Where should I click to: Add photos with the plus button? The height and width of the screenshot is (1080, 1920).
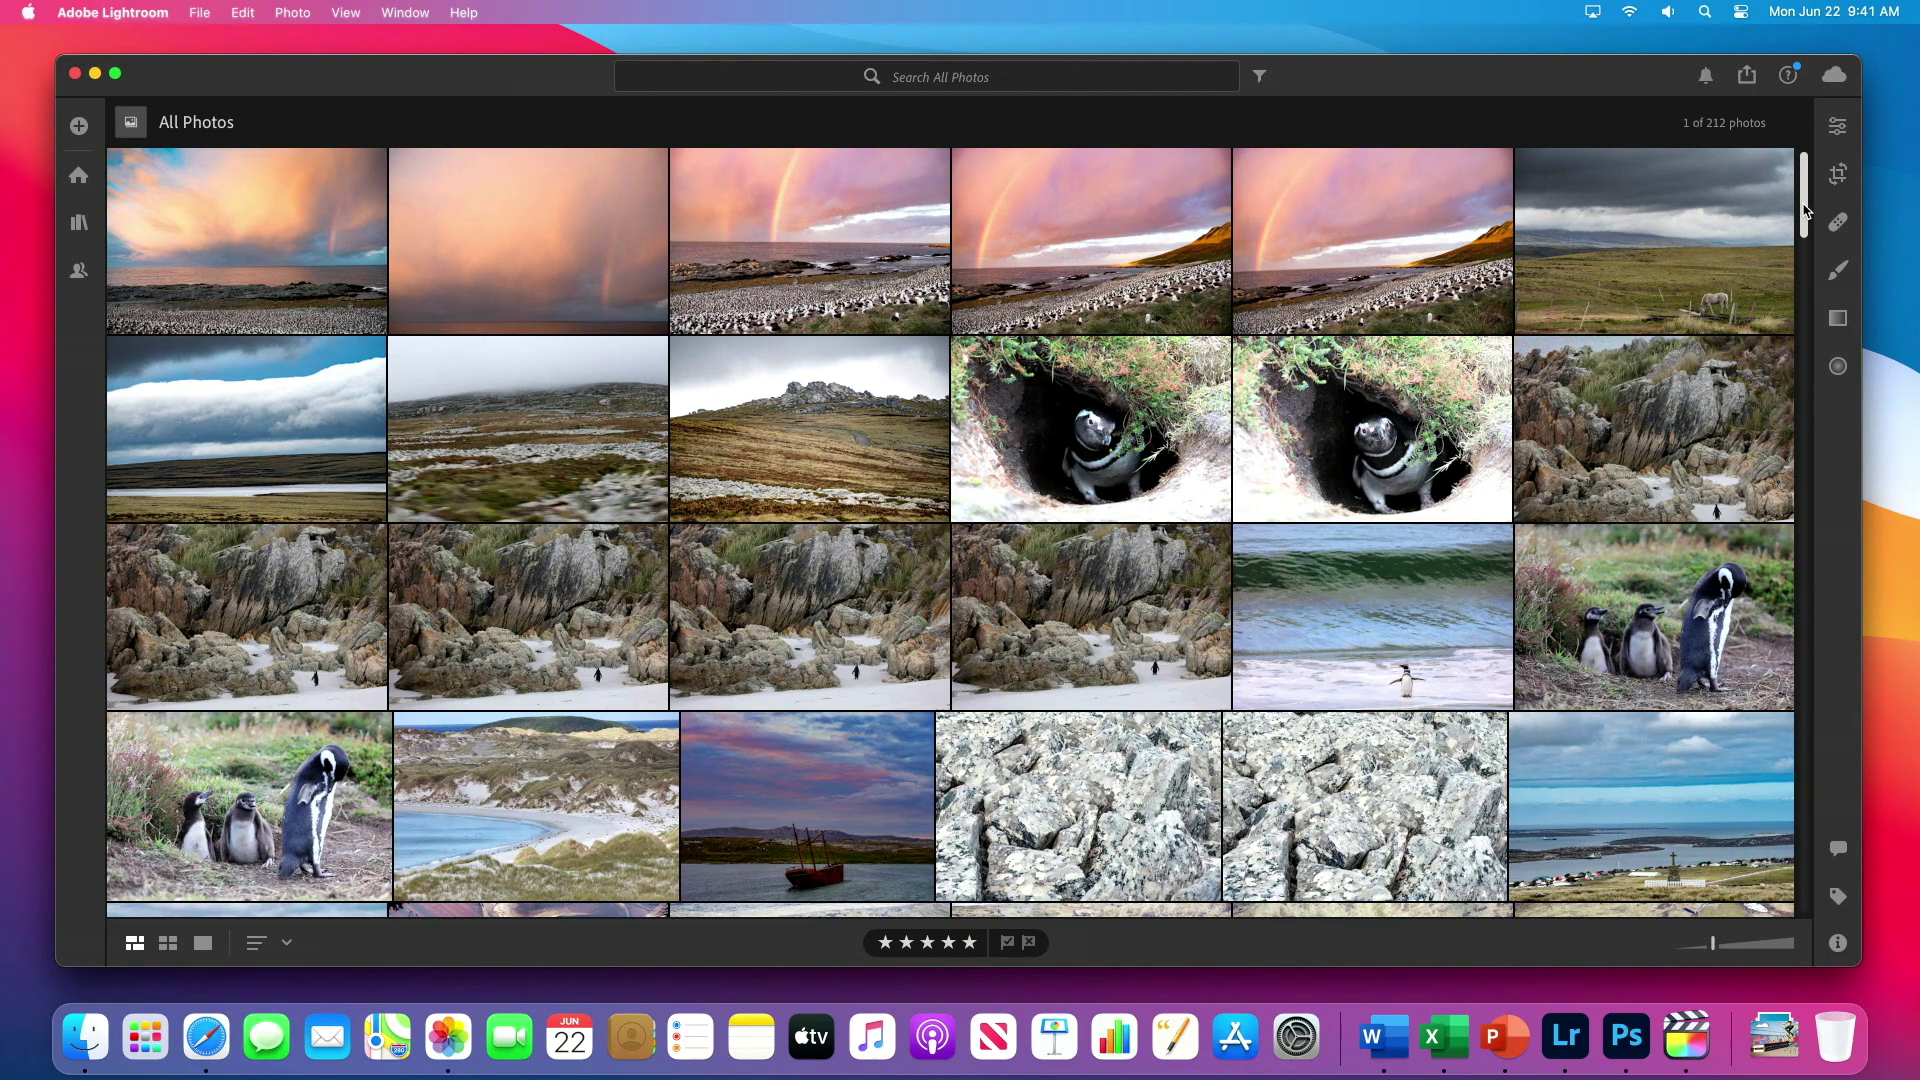pyautogui.click(x=78, y=126)
